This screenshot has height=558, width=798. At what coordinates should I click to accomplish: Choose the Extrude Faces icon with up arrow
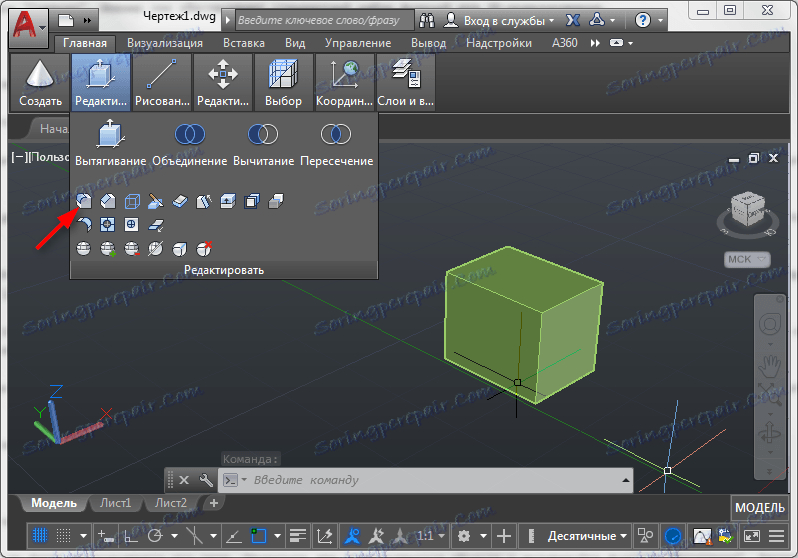pos(227,202)
